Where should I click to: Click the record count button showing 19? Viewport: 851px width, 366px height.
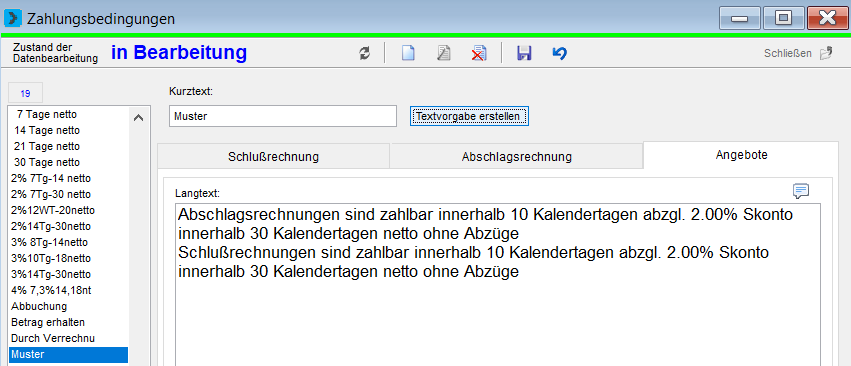[26, 93]
